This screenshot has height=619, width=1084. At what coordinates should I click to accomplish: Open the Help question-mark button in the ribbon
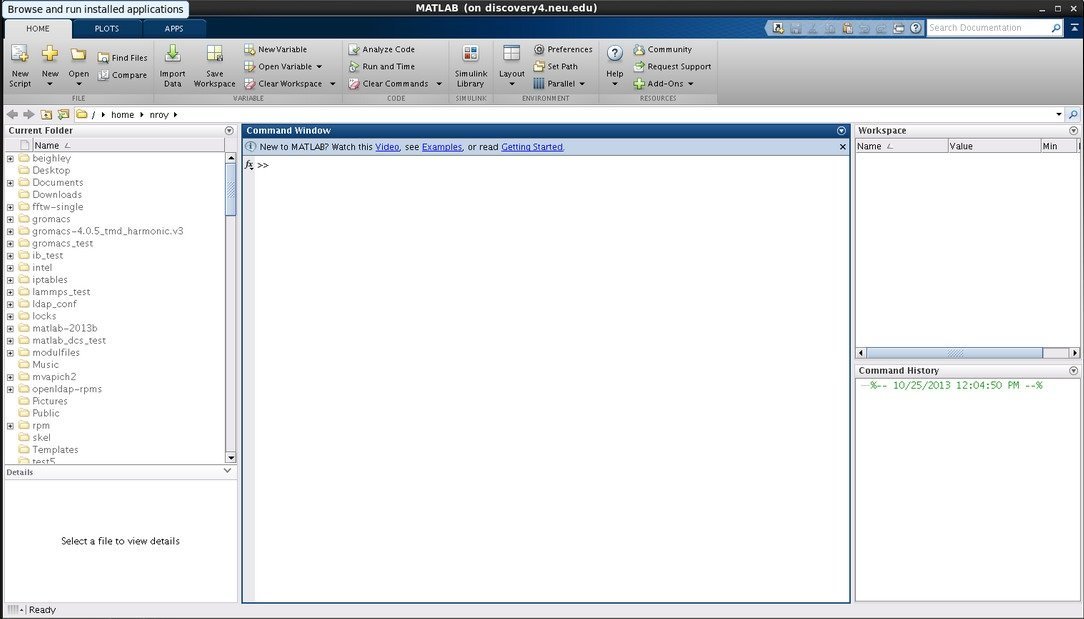tap(615, 66)
